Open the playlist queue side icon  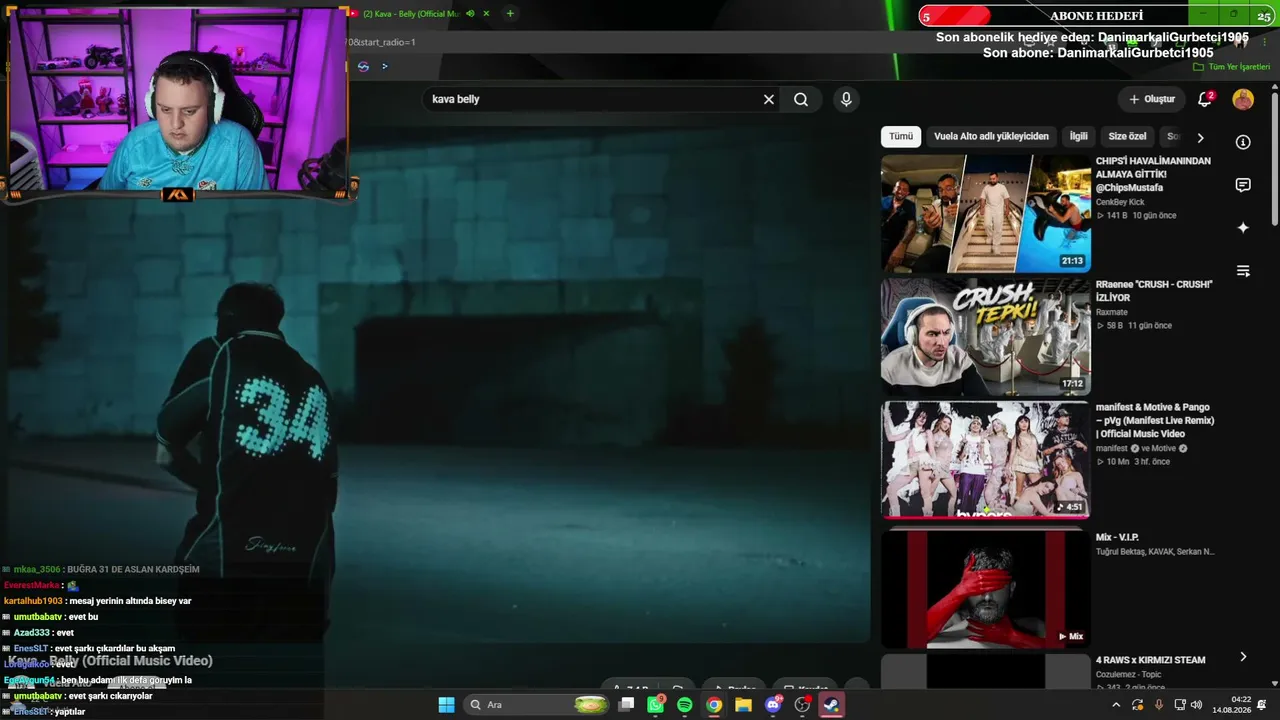pos(1243,271)
